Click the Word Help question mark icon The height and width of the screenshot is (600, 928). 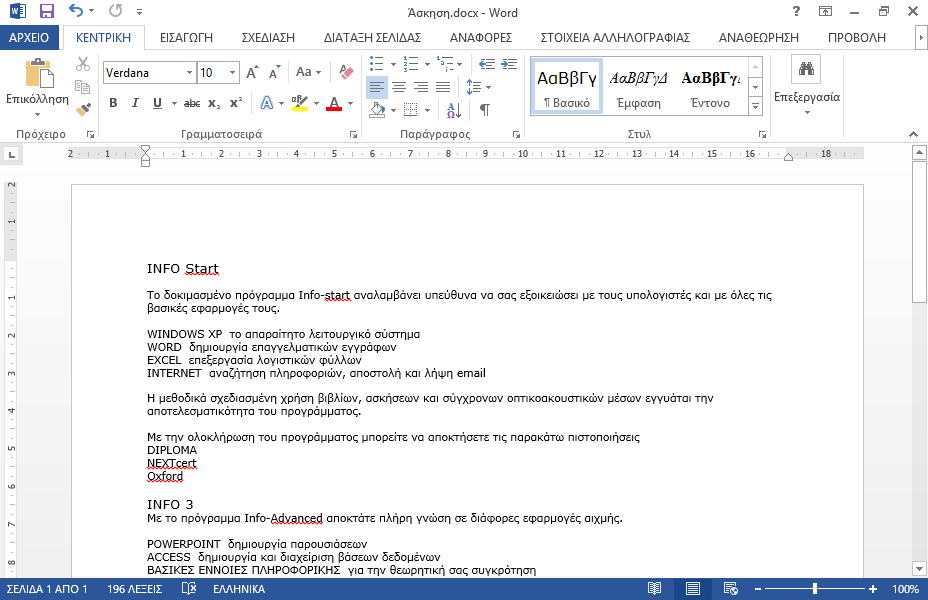797,11
